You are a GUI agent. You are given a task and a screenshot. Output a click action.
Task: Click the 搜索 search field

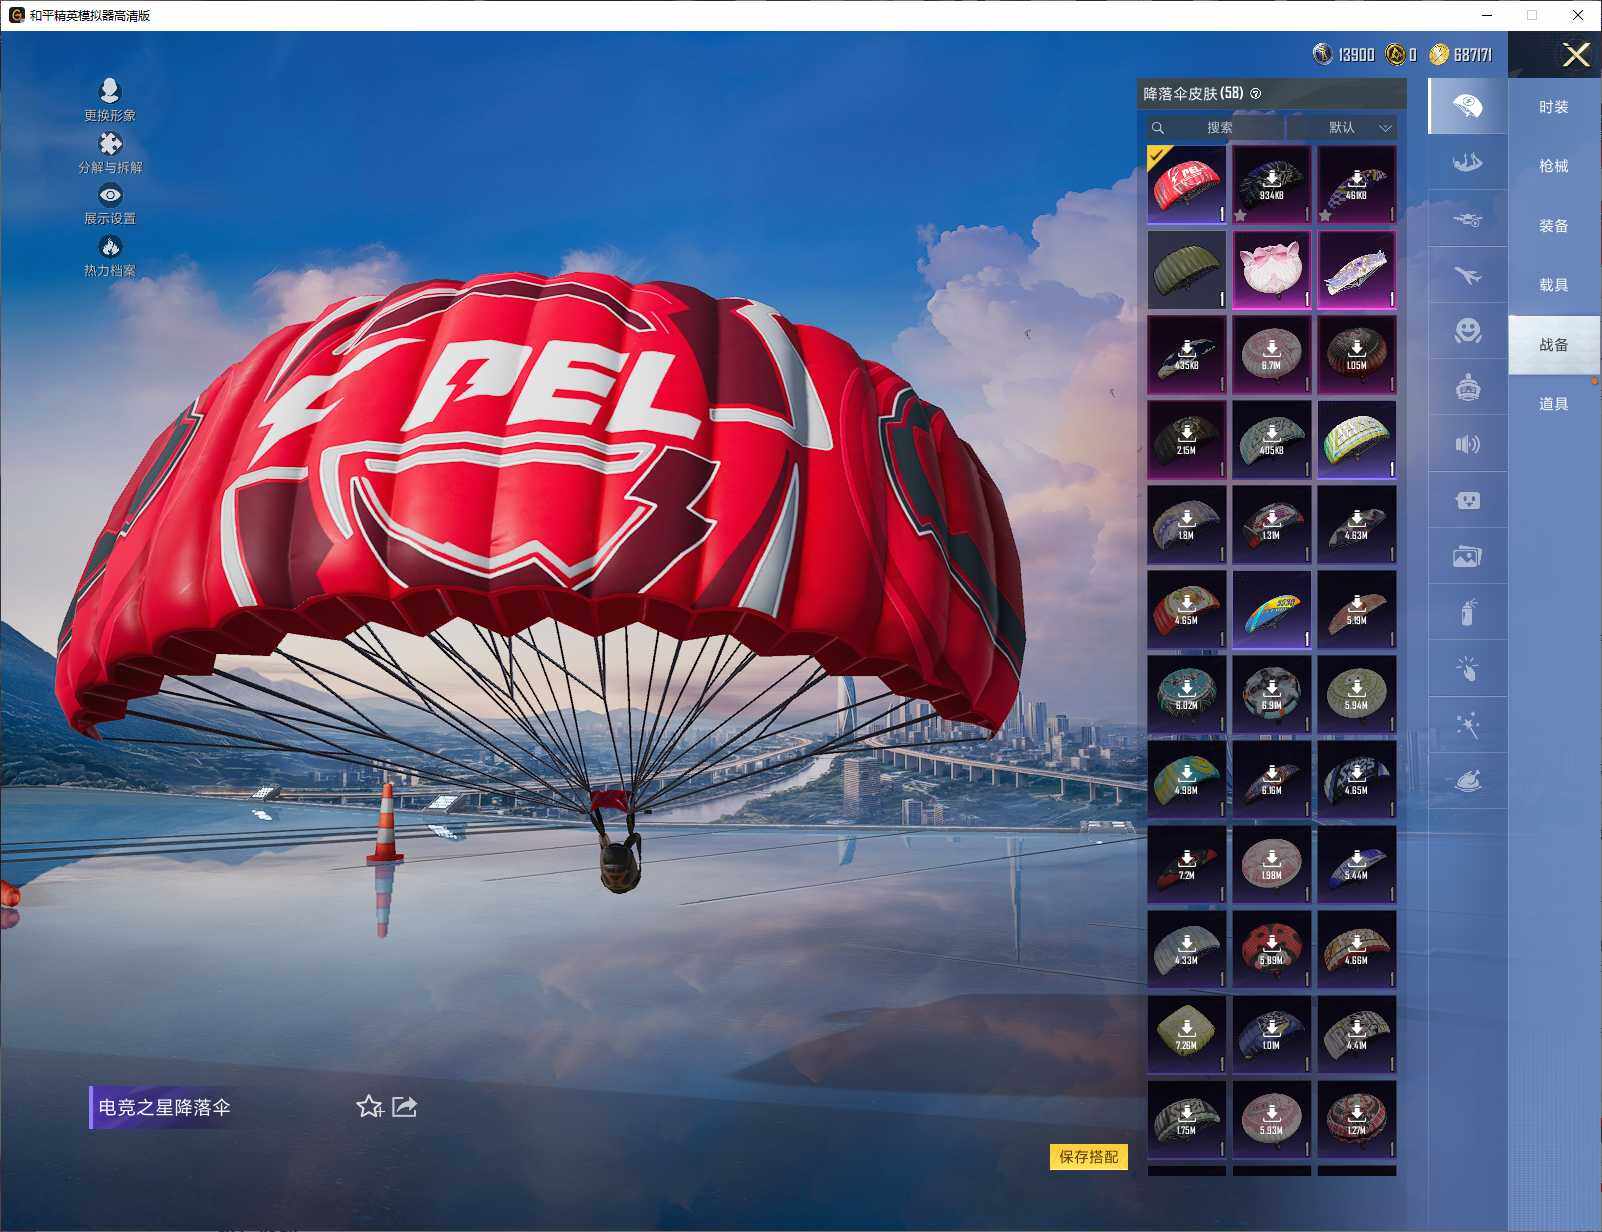coord(1216,128)
